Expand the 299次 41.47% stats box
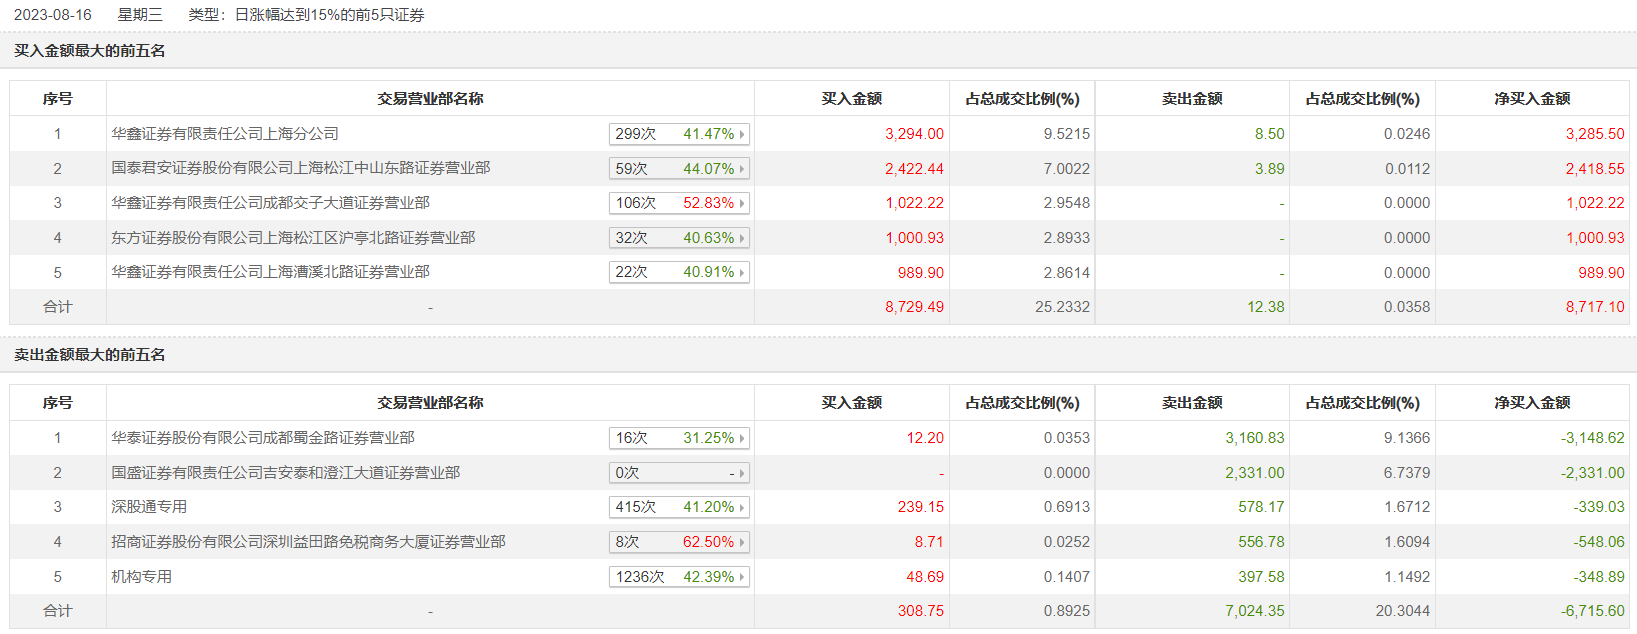The height and width of the screenshot is (634, 1637). tap(679, 134)
